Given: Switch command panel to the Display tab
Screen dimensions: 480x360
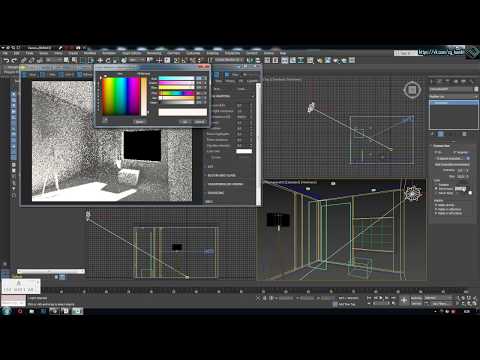Looking at the screenshot, I should (463, 81).
